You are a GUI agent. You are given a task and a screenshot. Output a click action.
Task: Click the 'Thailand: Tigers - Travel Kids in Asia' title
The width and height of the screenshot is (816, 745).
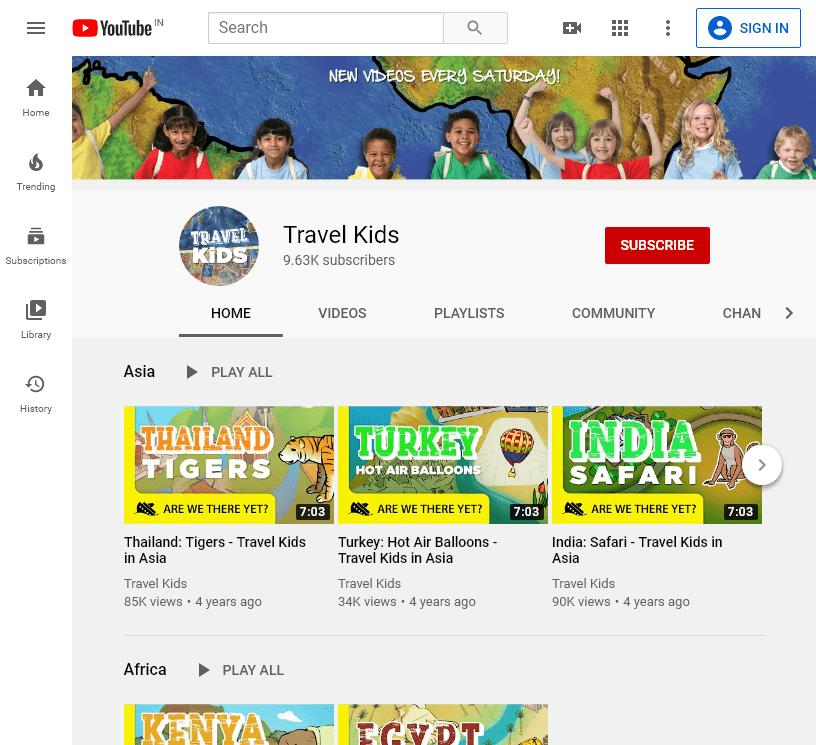[215, 550]
